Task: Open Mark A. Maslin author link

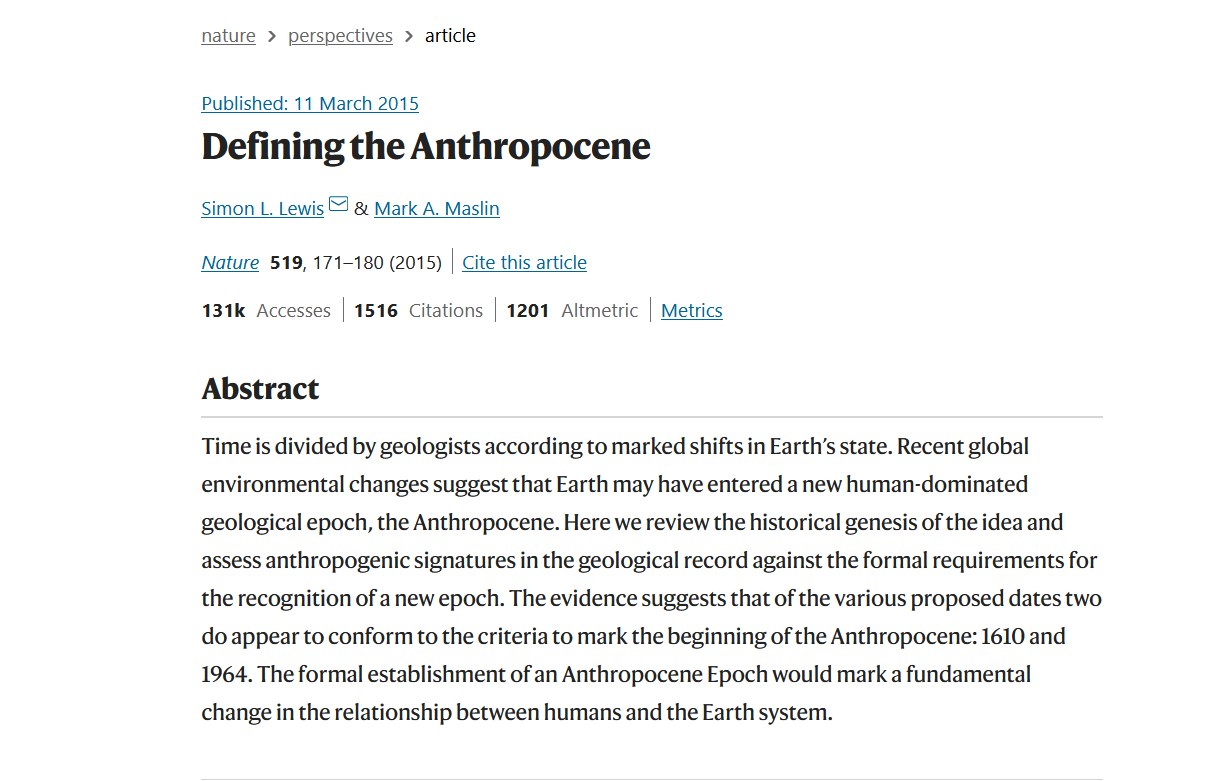Action: [436, 209]
